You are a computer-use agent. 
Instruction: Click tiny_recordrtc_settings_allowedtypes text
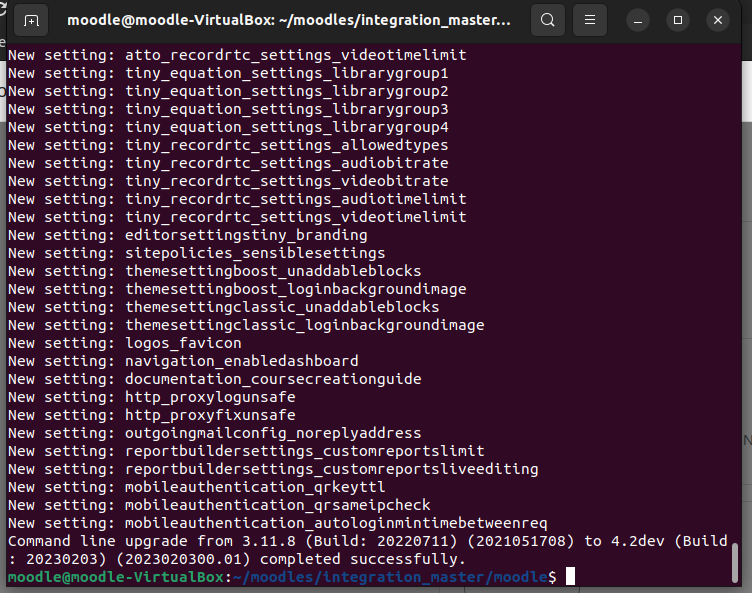coord(286,145)
